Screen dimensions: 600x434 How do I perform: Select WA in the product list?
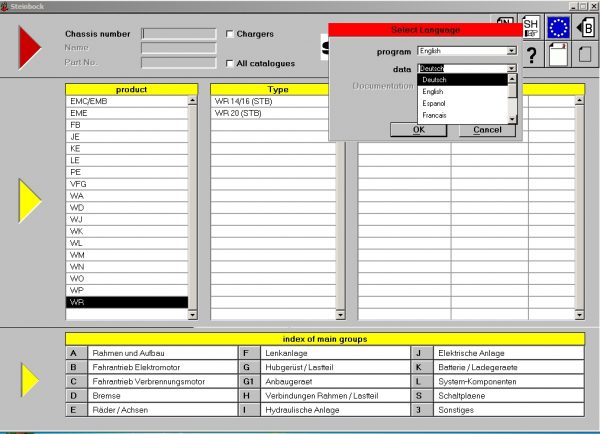(127, 196)
